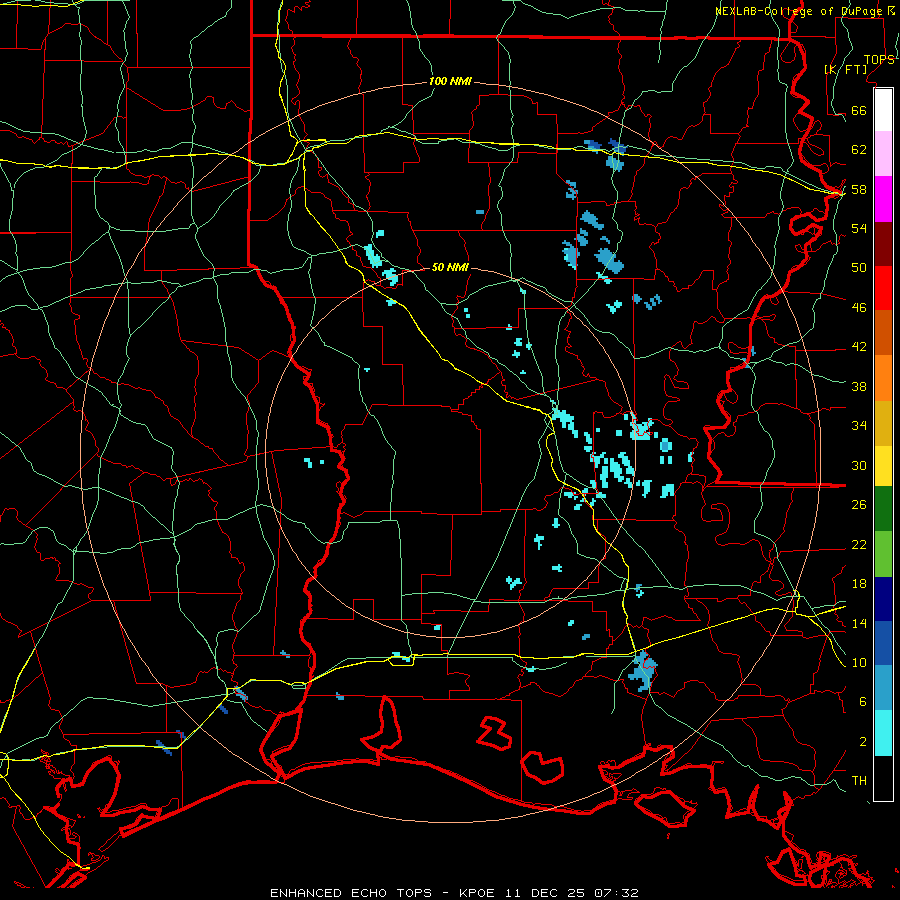Click the '30' legend label
Image resolution: width=900 pixels, height=900 pixels.
click(859, 465)
